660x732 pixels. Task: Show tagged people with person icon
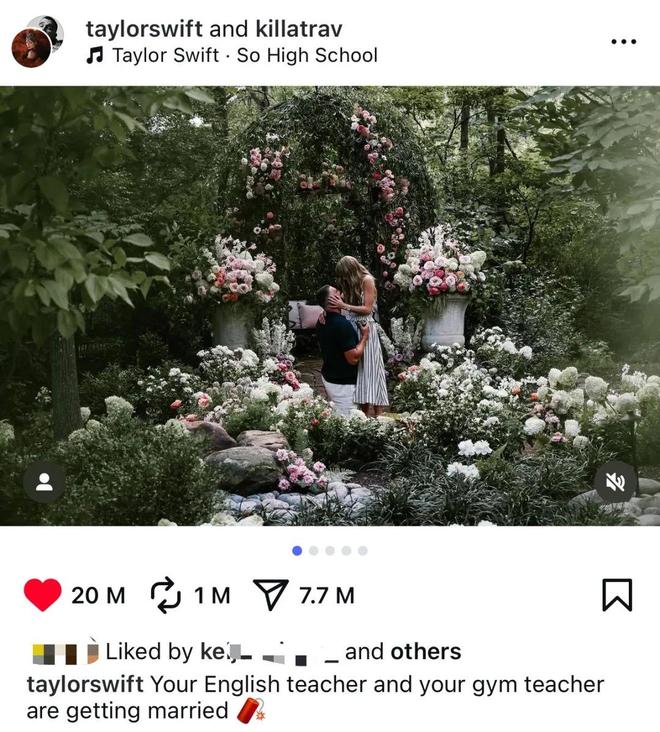[44, 482]
